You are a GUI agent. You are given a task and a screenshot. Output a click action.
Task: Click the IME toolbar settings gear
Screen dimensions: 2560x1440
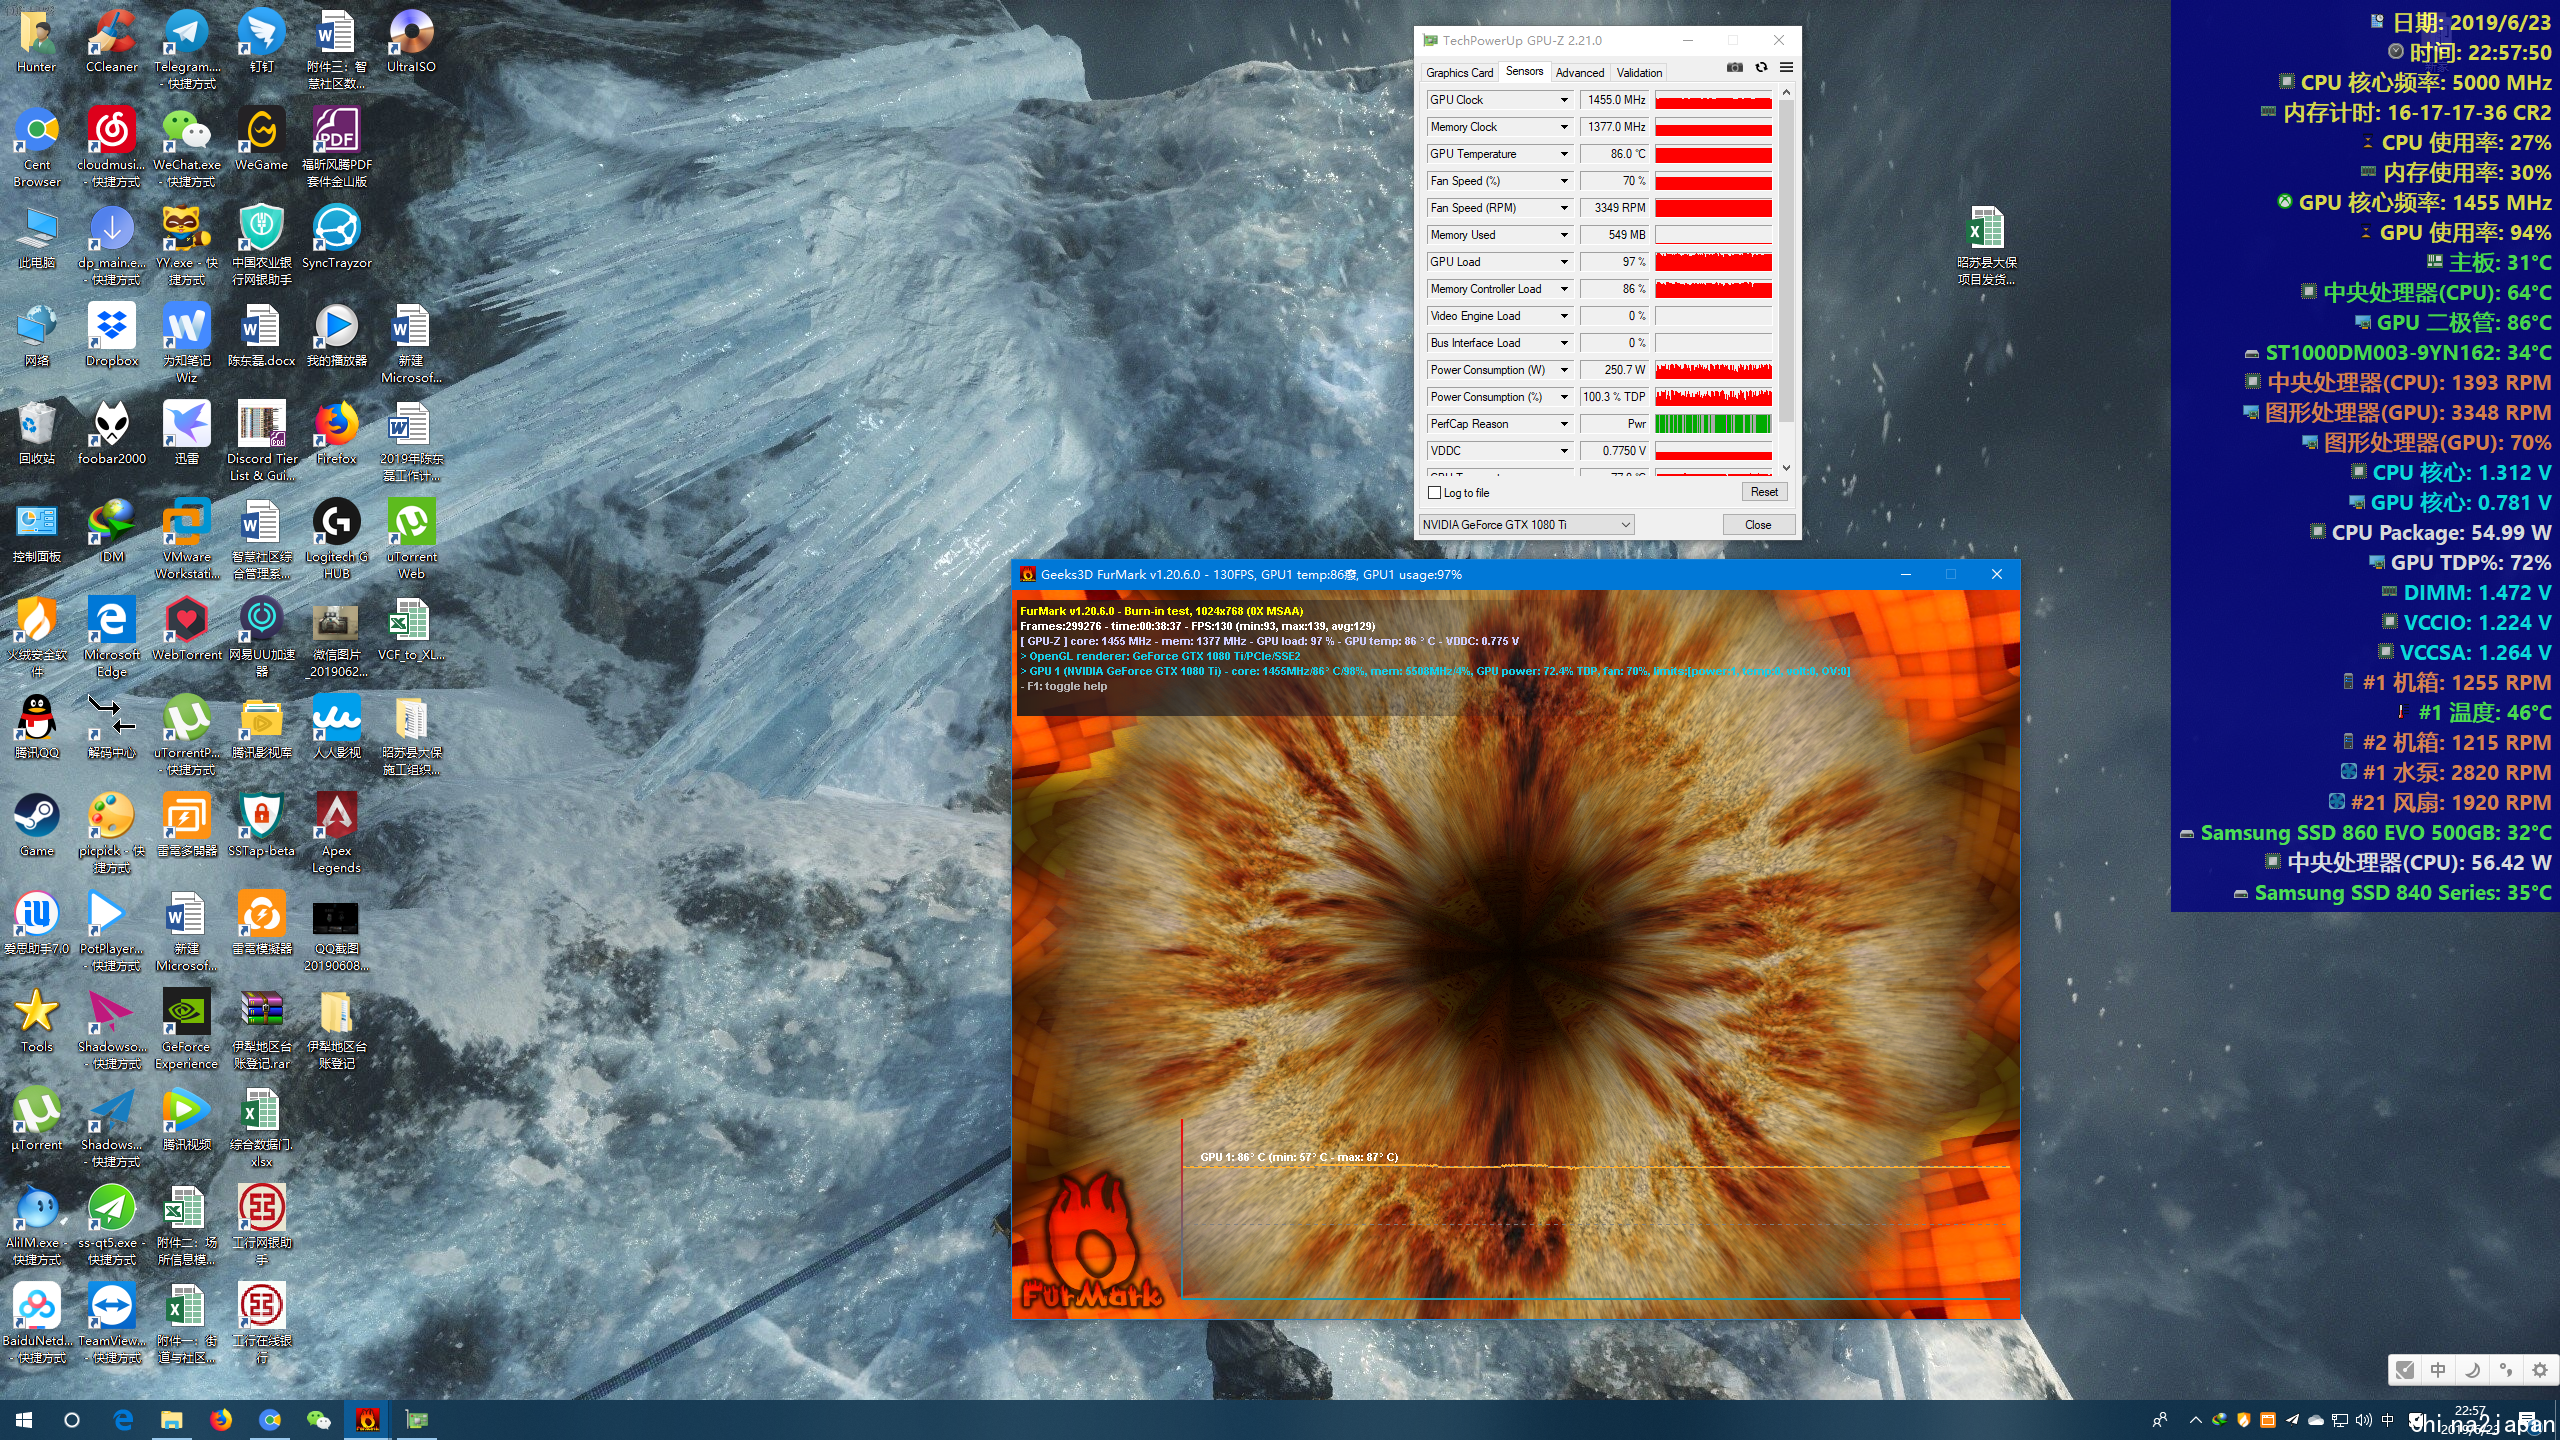click(x=2539, y=1370)
